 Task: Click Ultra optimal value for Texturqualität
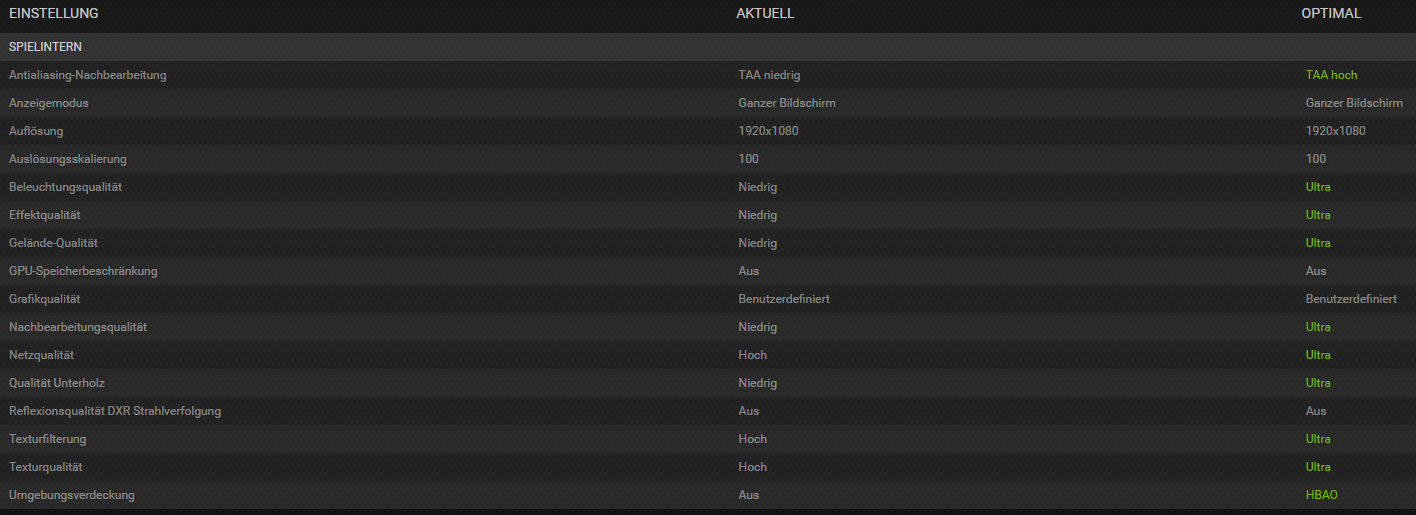pos(1318,467)
